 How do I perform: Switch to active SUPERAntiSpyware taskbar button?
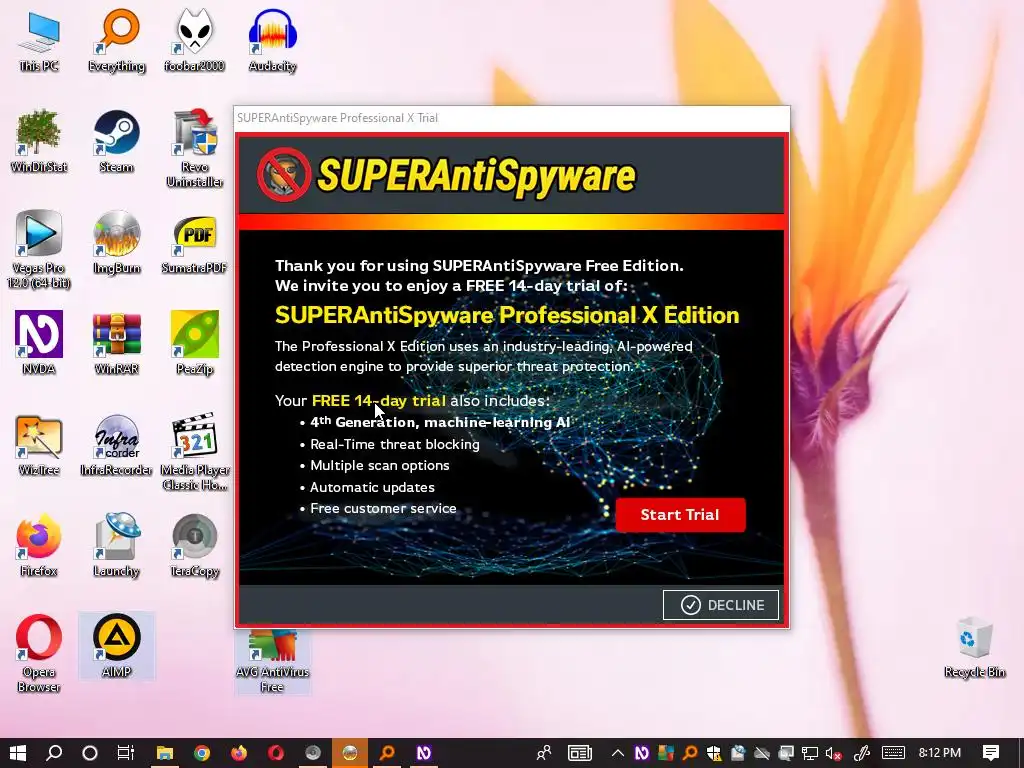click(350, 753)
